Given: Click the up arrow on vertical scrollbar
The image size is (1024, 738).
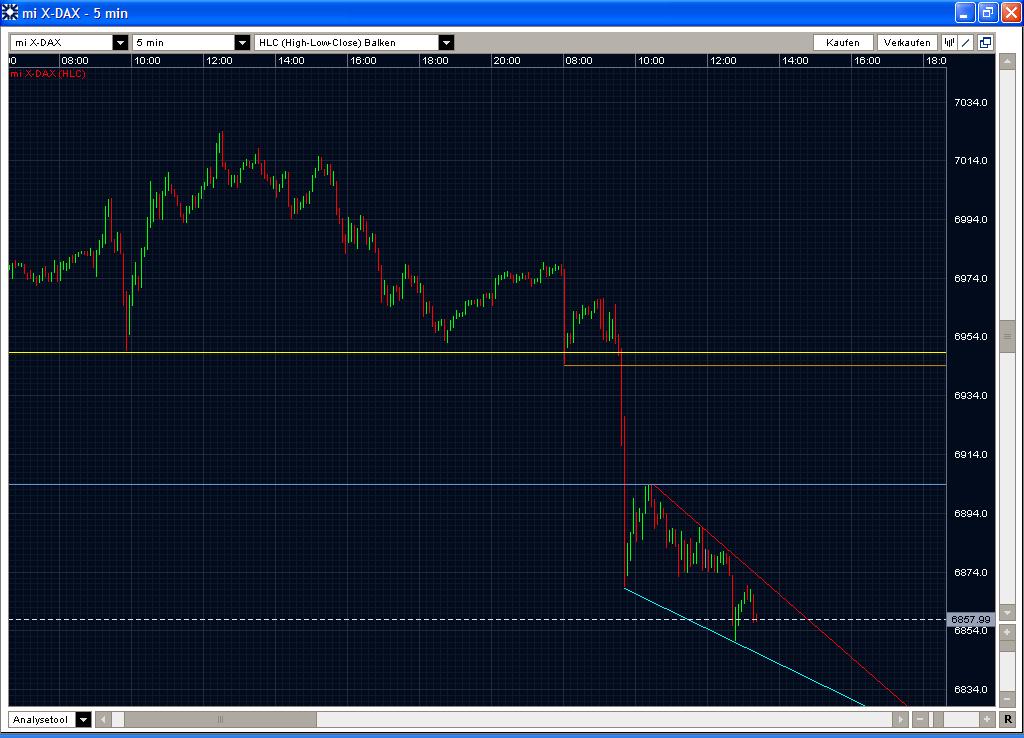Looking at the screenshot, I should [x=1006, y=59].
